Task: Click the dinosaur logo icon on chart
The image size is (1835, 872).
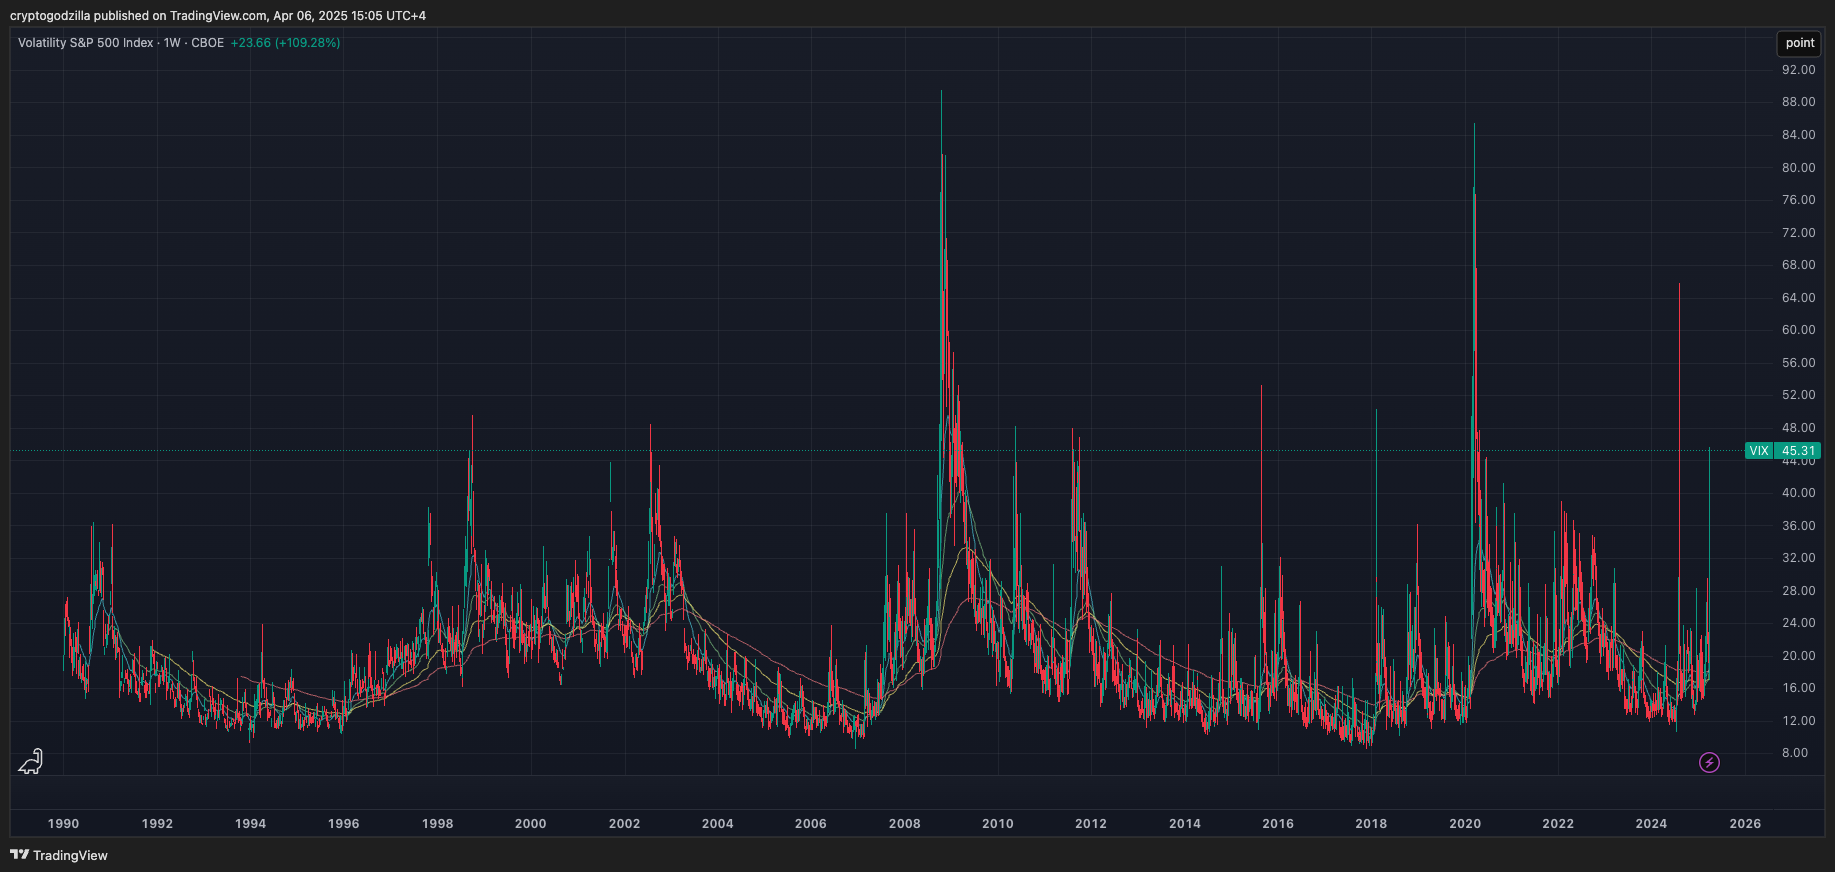Action: 31,762
